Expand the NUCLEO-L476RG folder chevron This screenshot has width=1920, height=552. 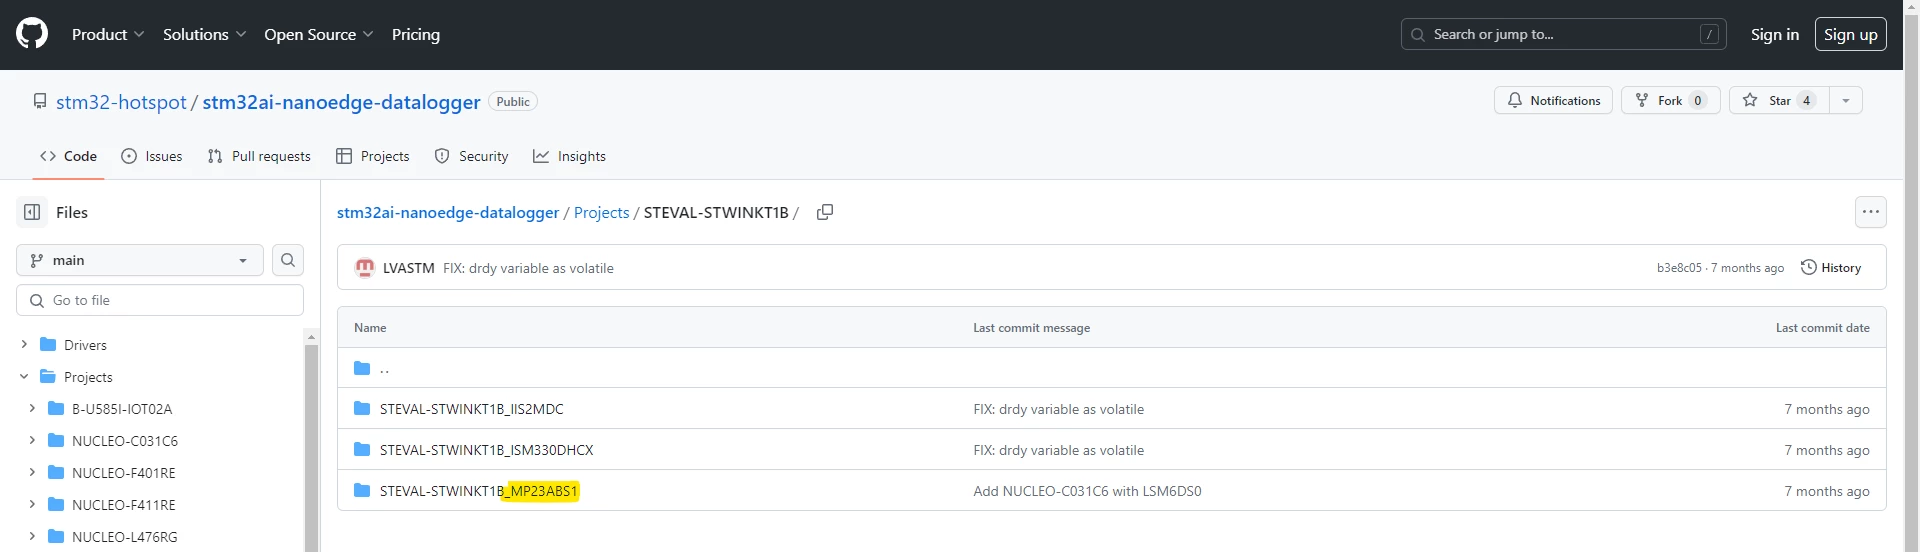point(32,536)
